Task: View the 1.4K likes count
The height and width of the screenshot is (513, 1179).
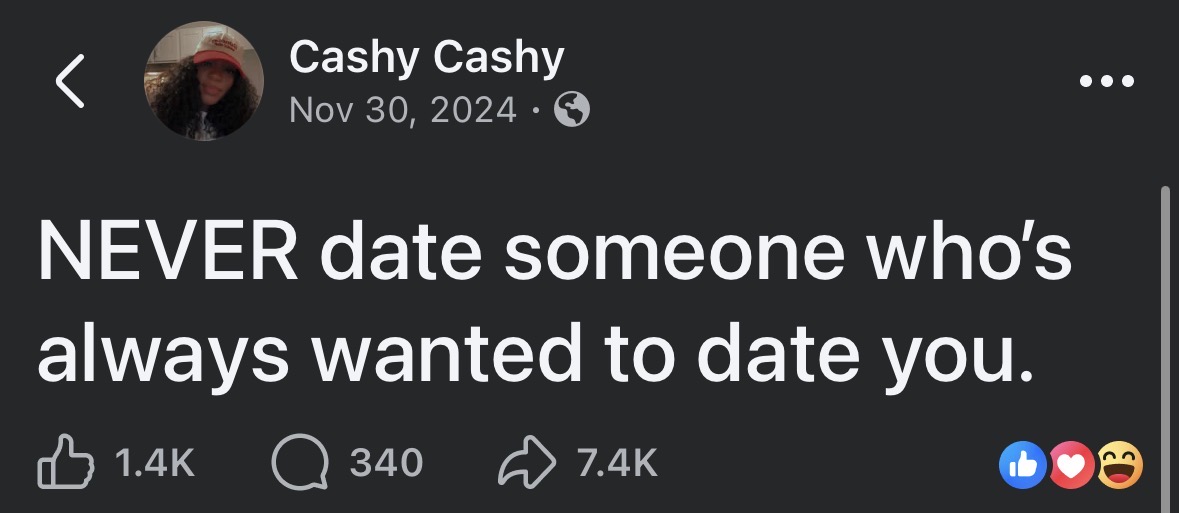Action: click(x=154, y=462)
